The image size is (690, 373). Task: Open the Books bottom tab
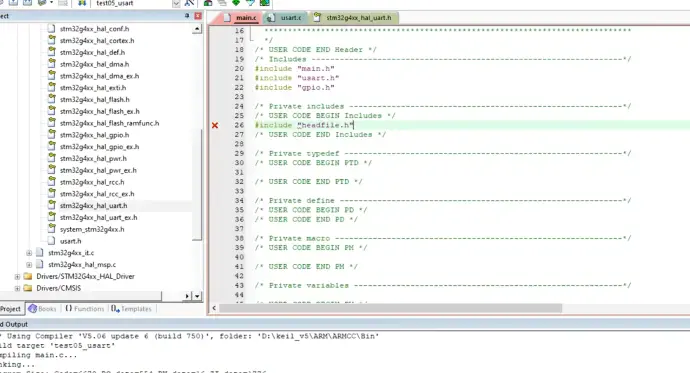pyautogui.click(x=42, y=309)
